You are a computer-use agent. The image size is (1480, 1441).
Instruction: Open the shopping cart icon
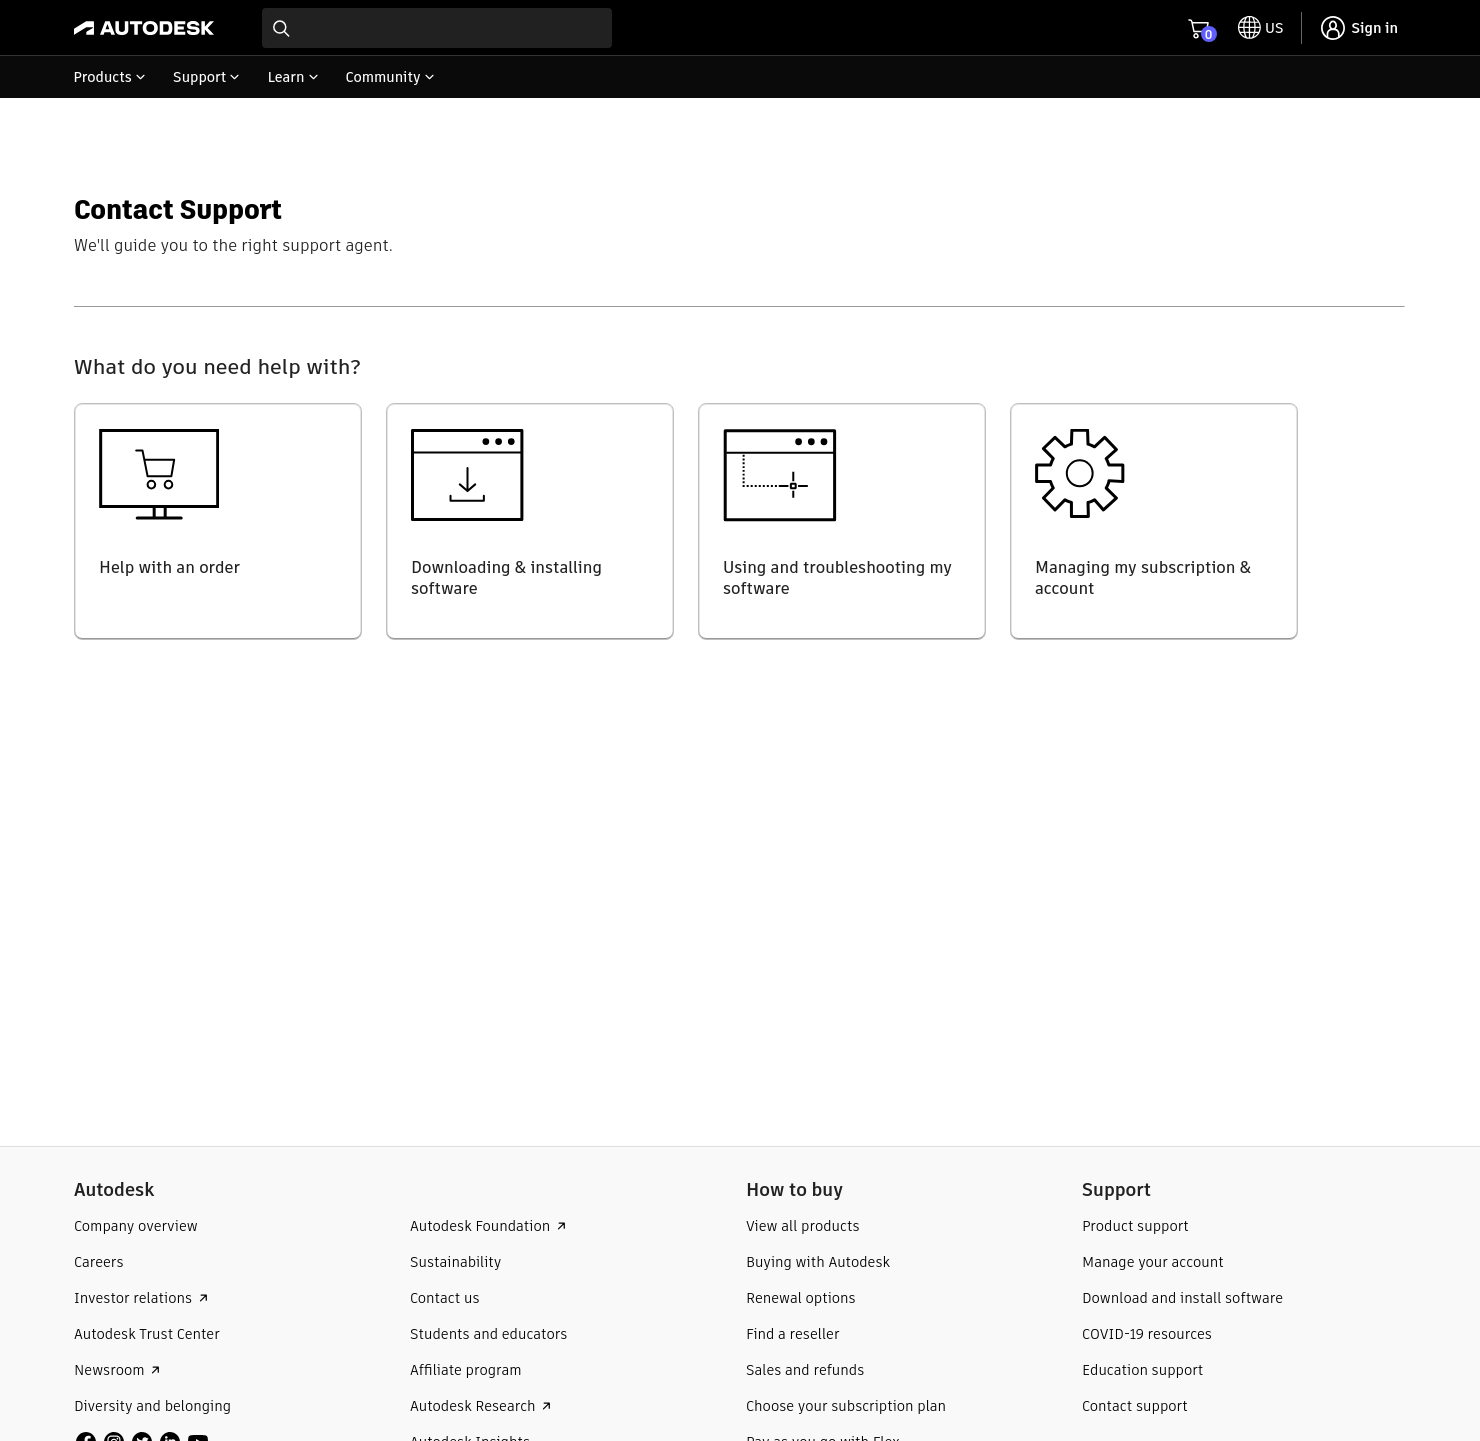(1199, 28)
